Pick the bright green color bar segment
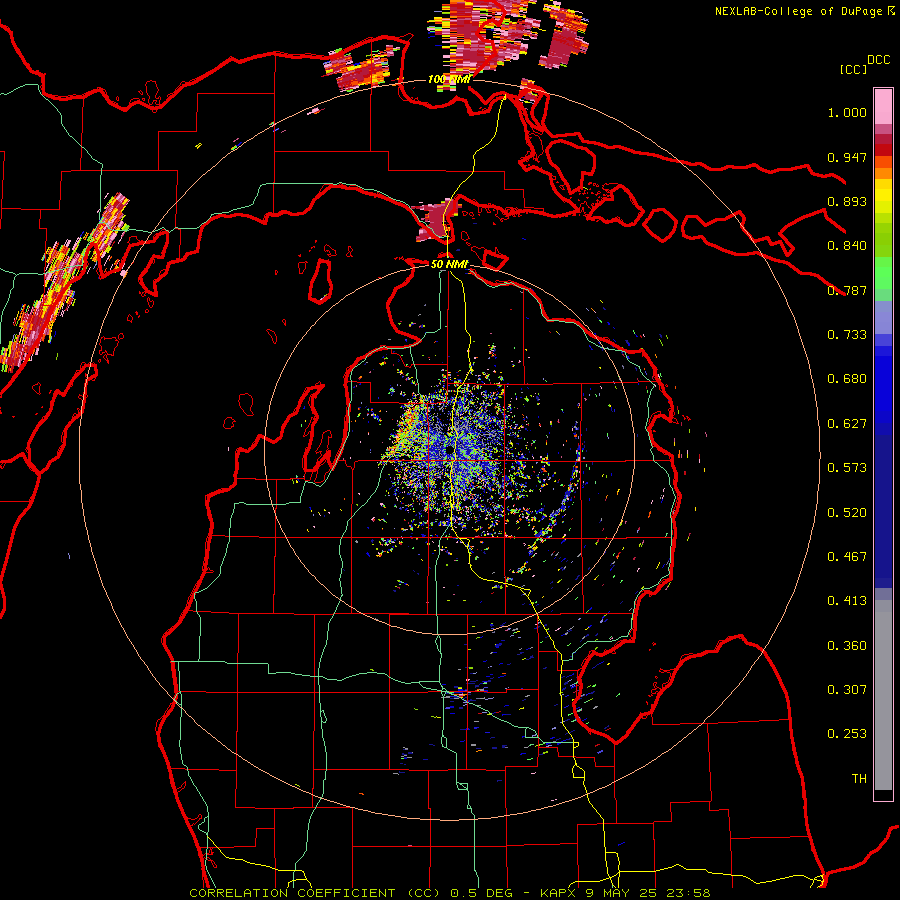Screen dimensions: 900x900 click(883, 273)
